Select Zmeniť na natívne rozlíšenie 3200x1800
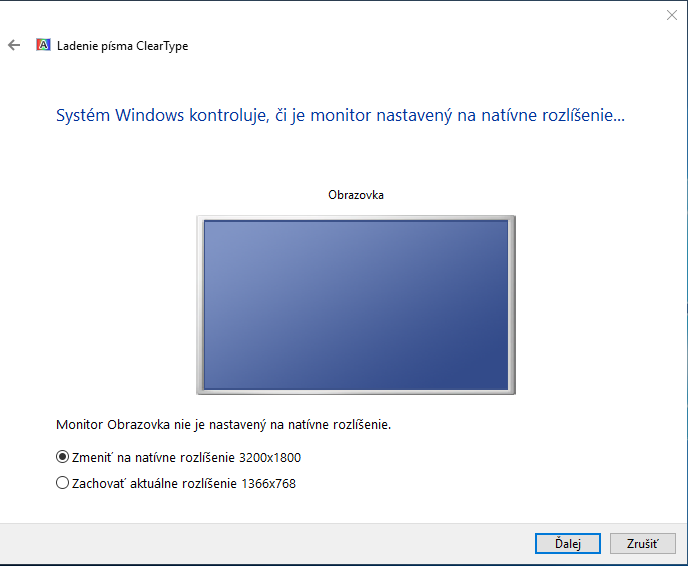 point(179,457)
